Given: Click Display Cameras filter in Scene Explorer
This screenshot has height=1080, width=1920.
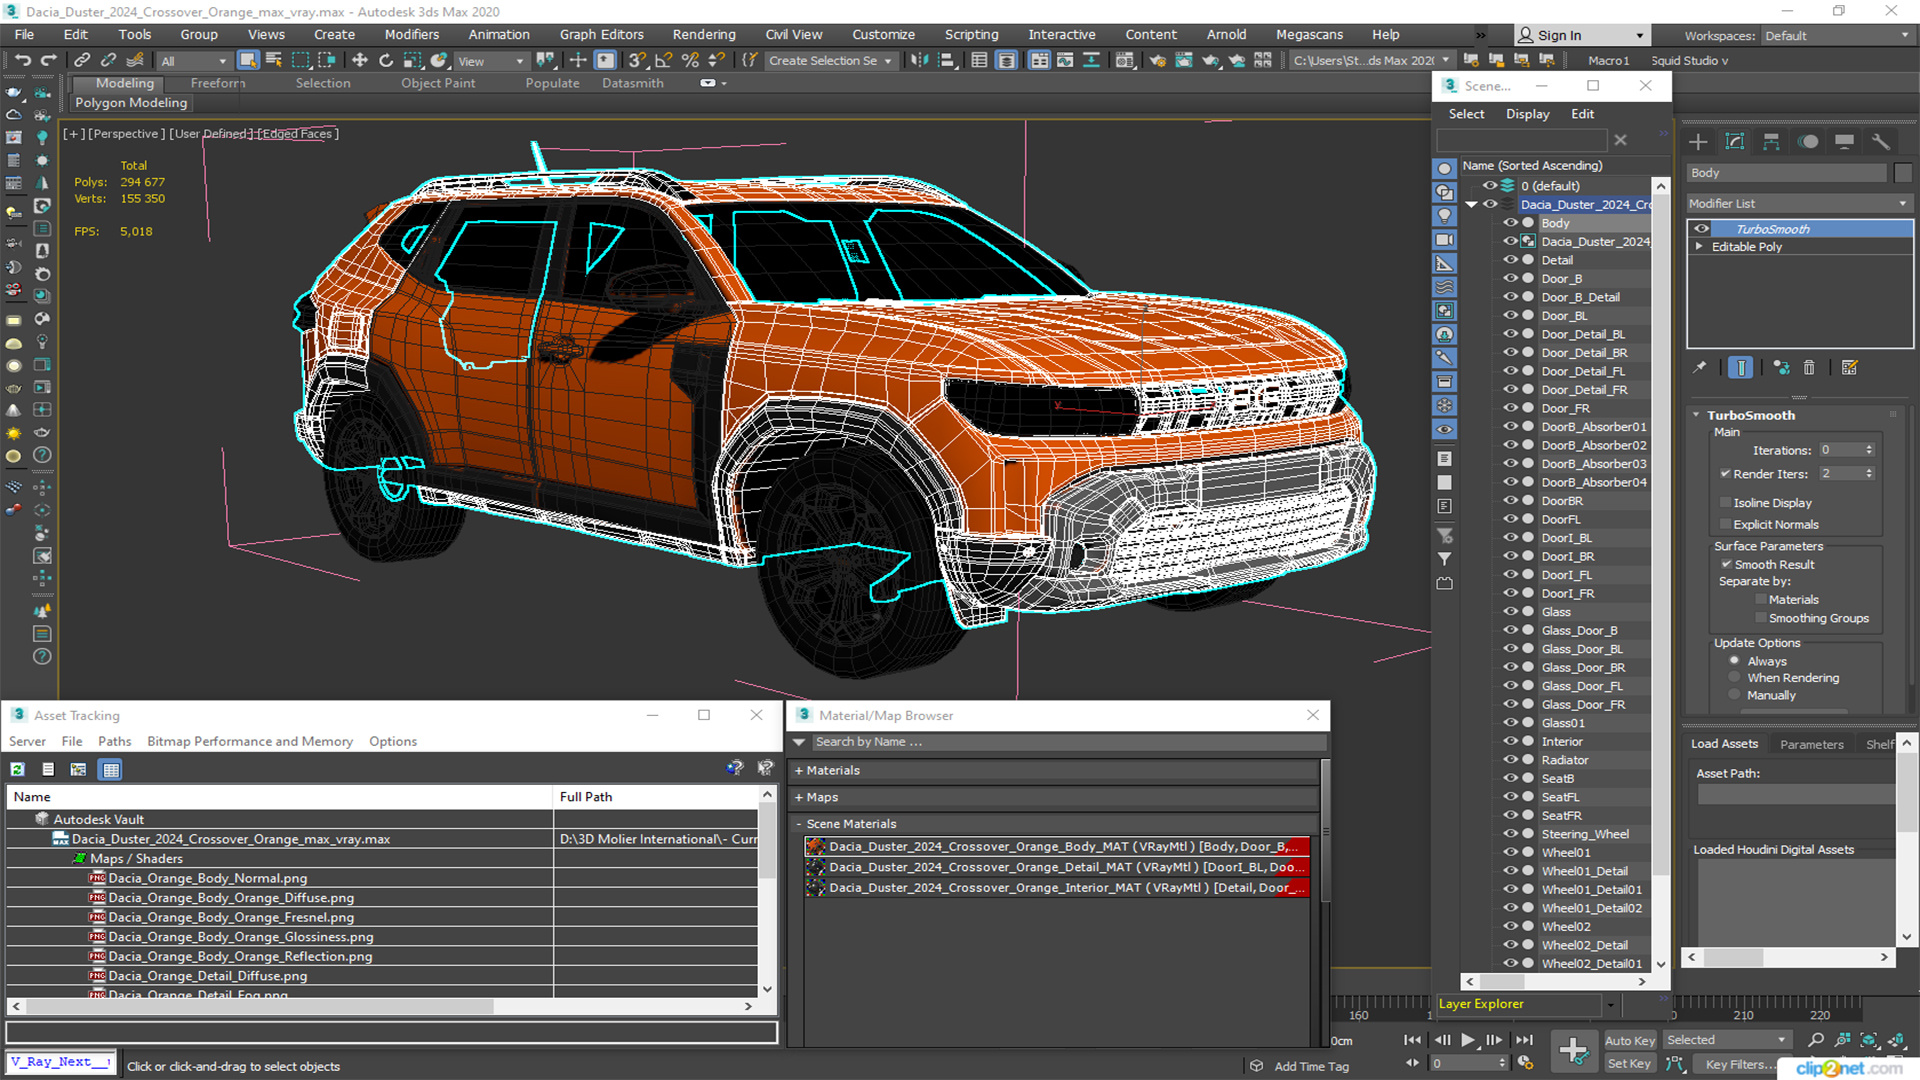Looking at the screenshot, I should [1444, 240].
